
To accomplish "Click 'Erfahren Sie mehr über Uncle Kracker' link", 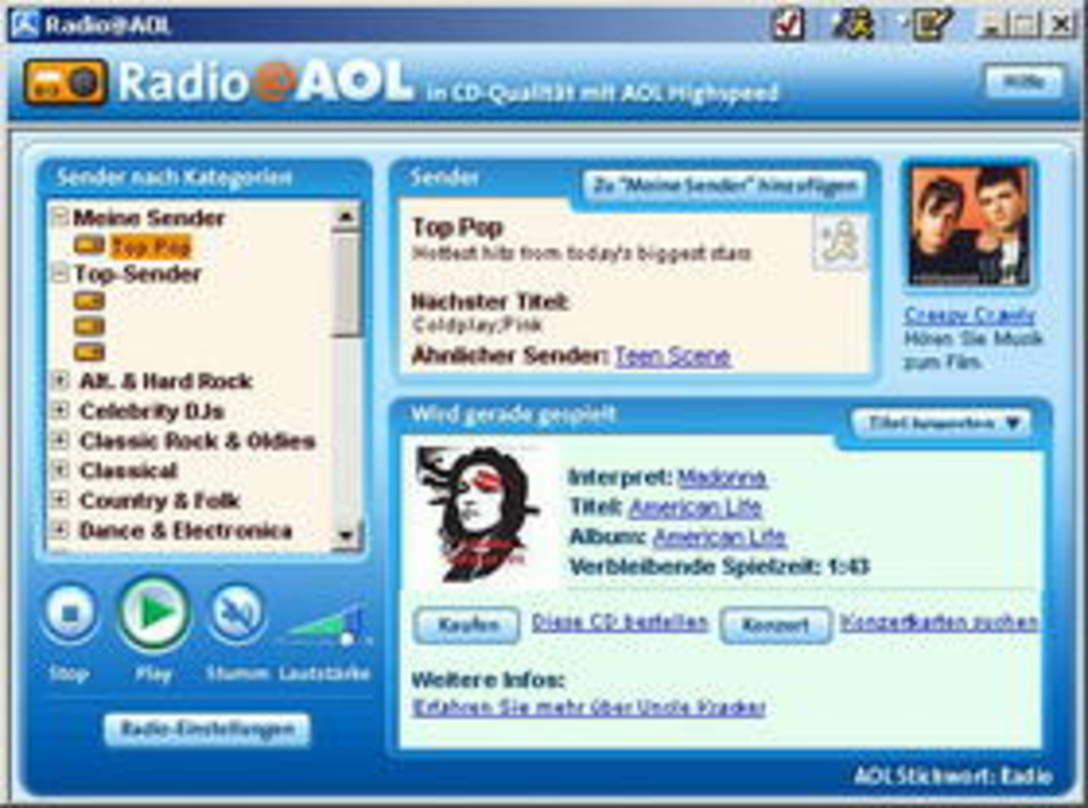I will [x=589, y=707].
